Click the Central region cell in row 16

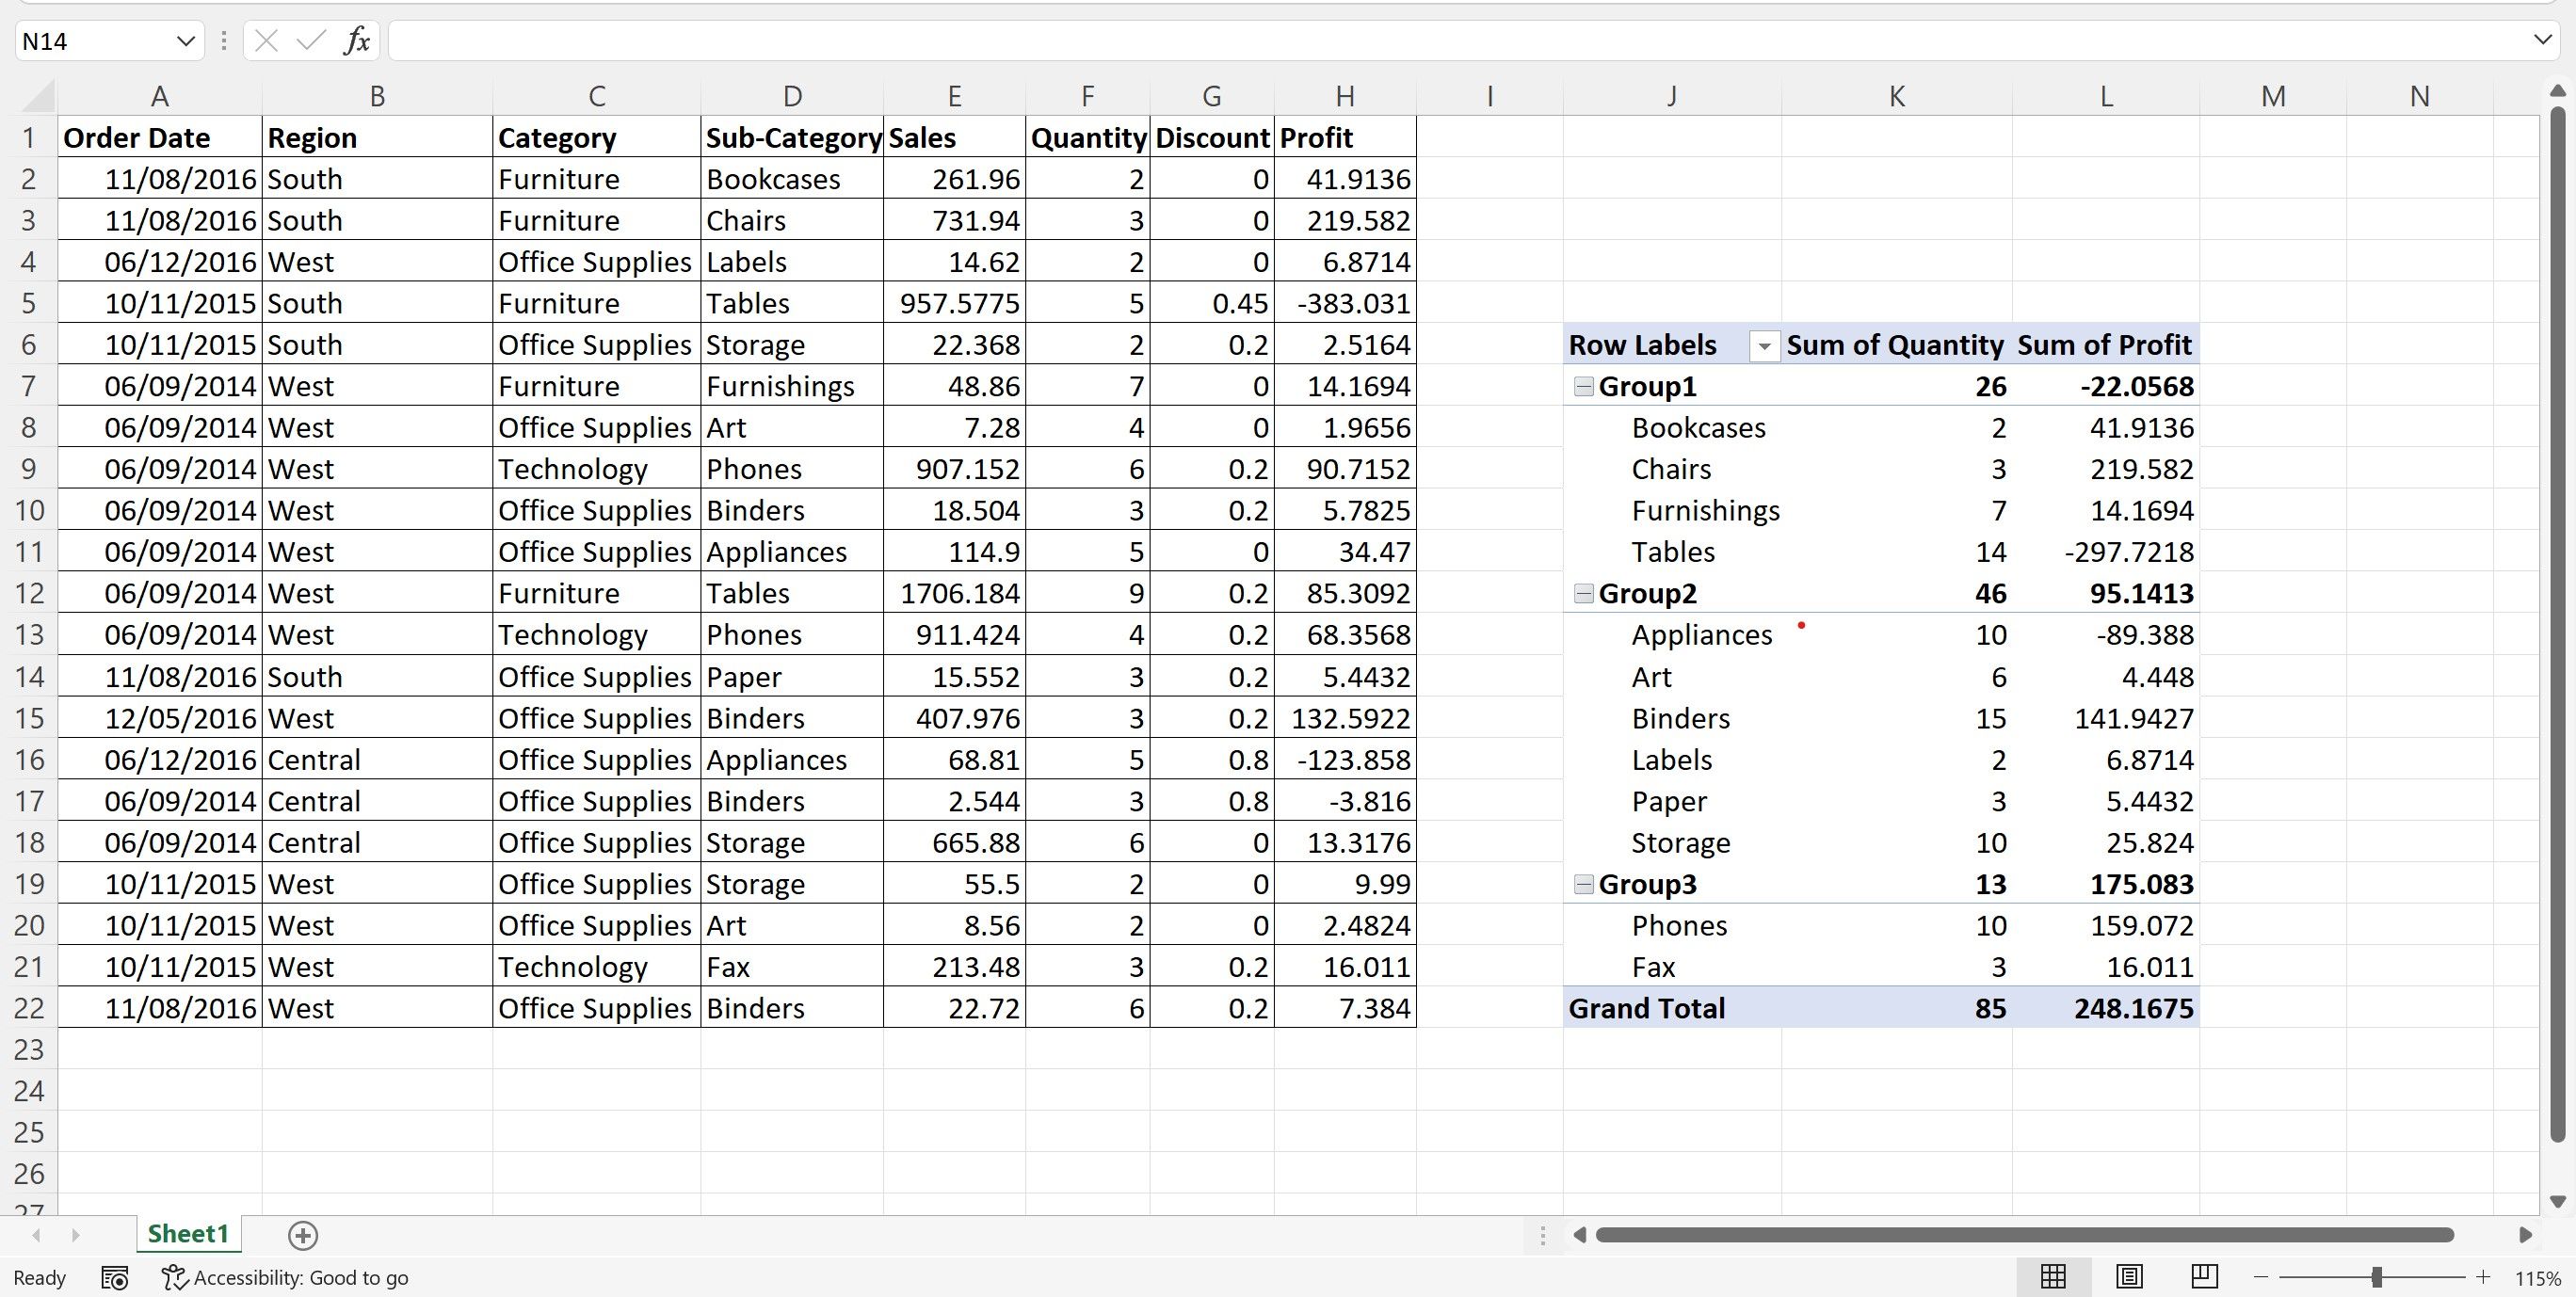click(x=377, y=760)
